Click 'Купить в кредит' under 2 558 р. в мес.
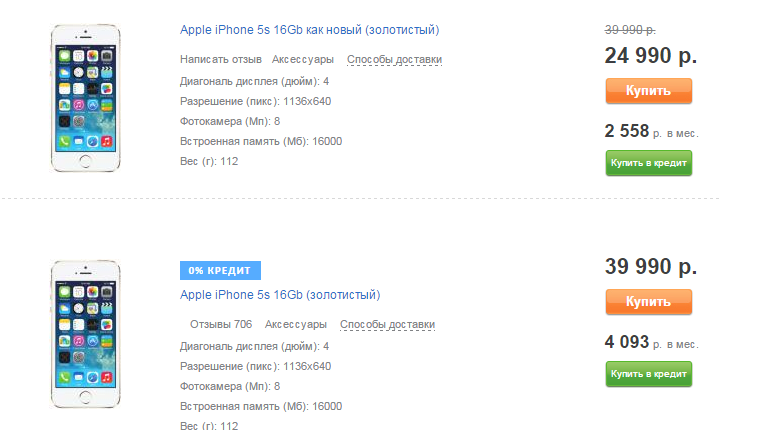 (649, 163)
